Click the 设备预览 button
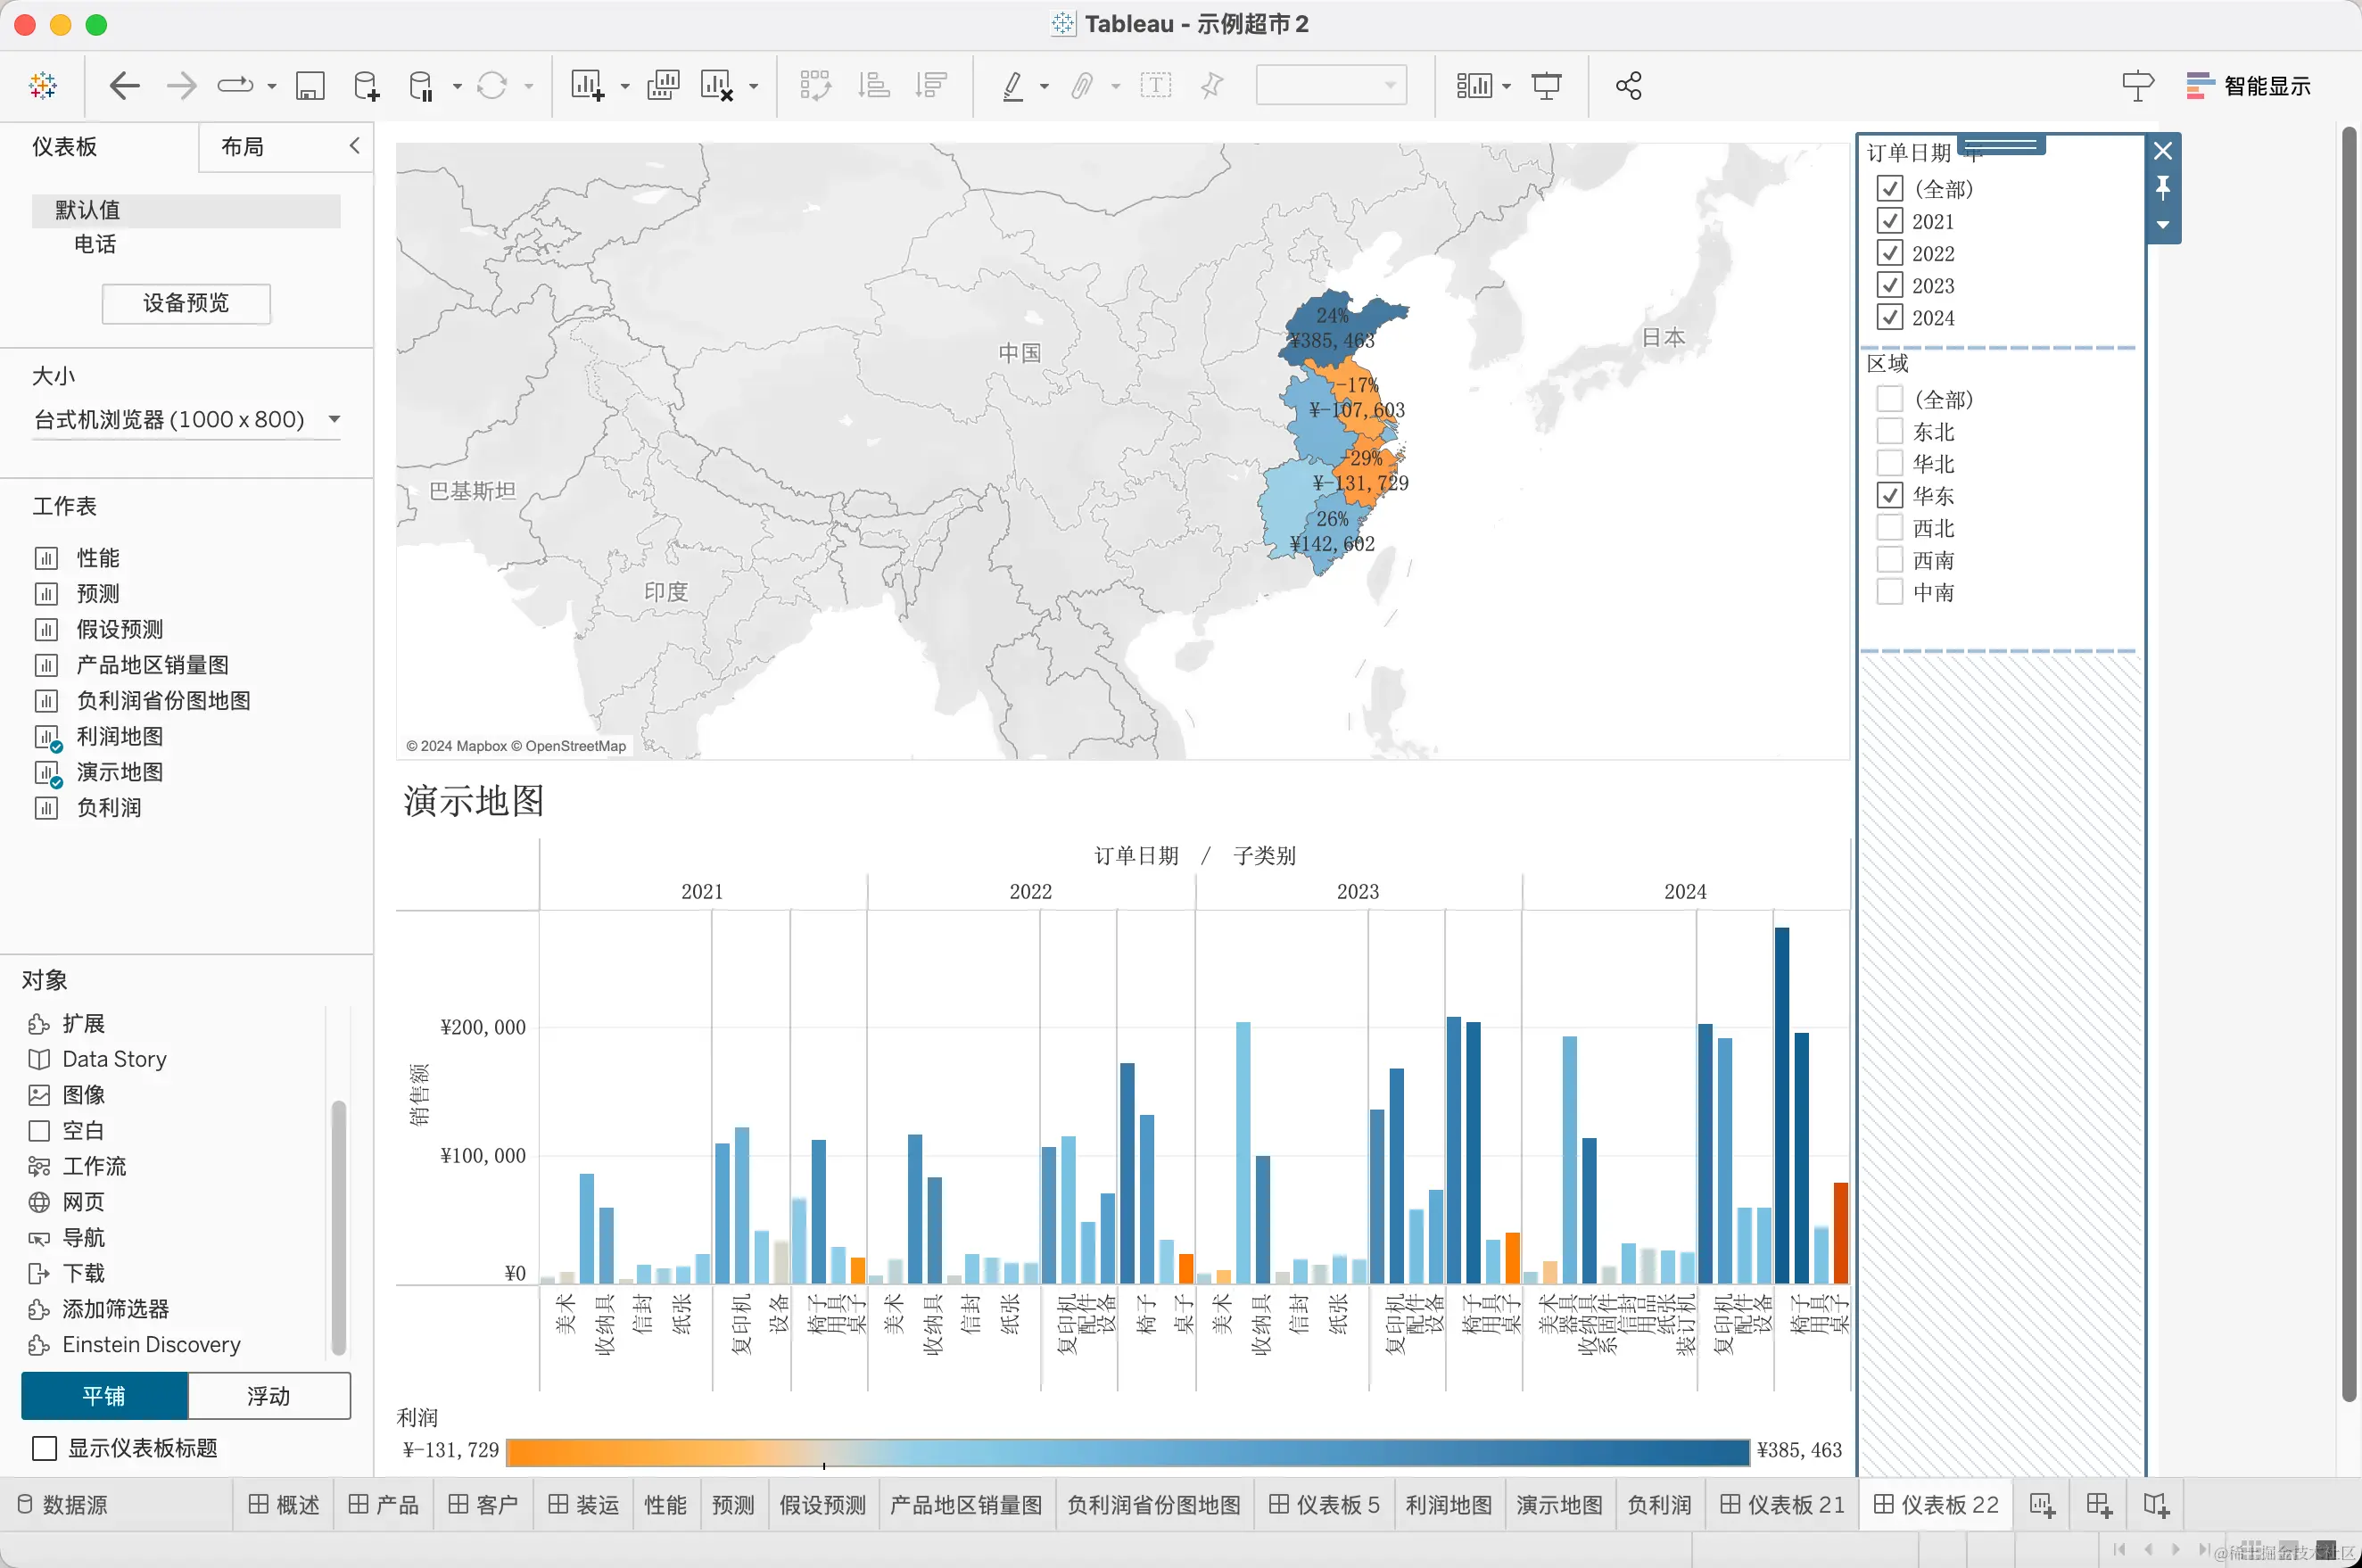The width and height of the screenshot is (2362, 1568). click(x=186, y=303)
